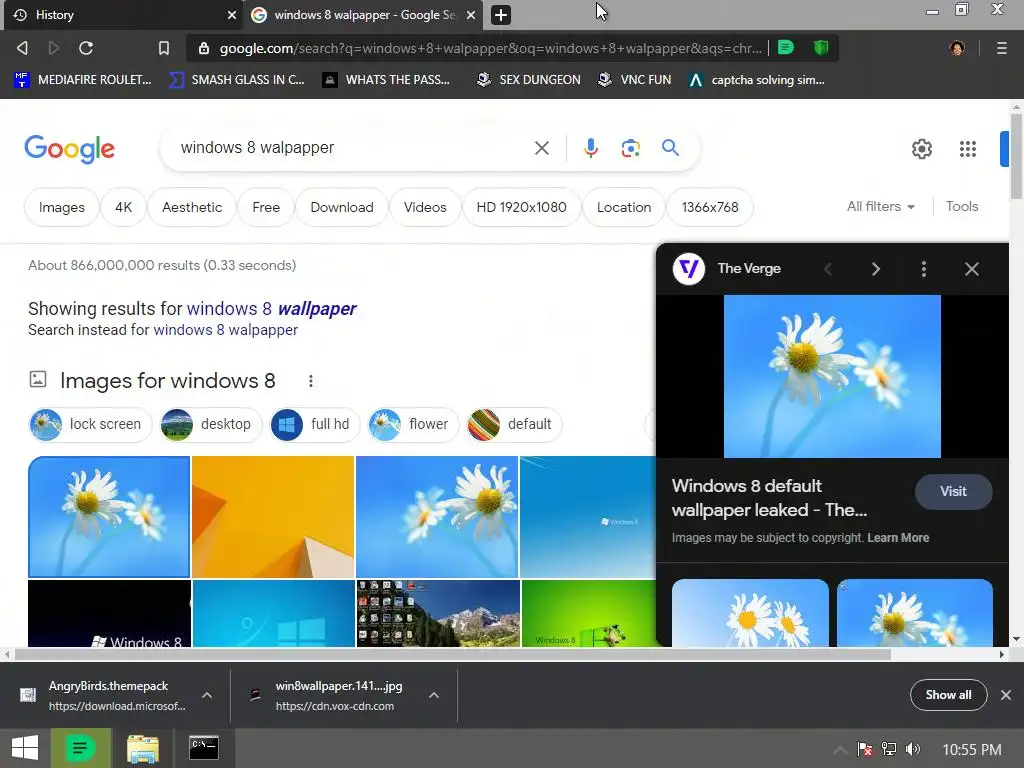The image size is (1024, 768).
Task: Select the full hd image chip
Action: pos(314,424)
